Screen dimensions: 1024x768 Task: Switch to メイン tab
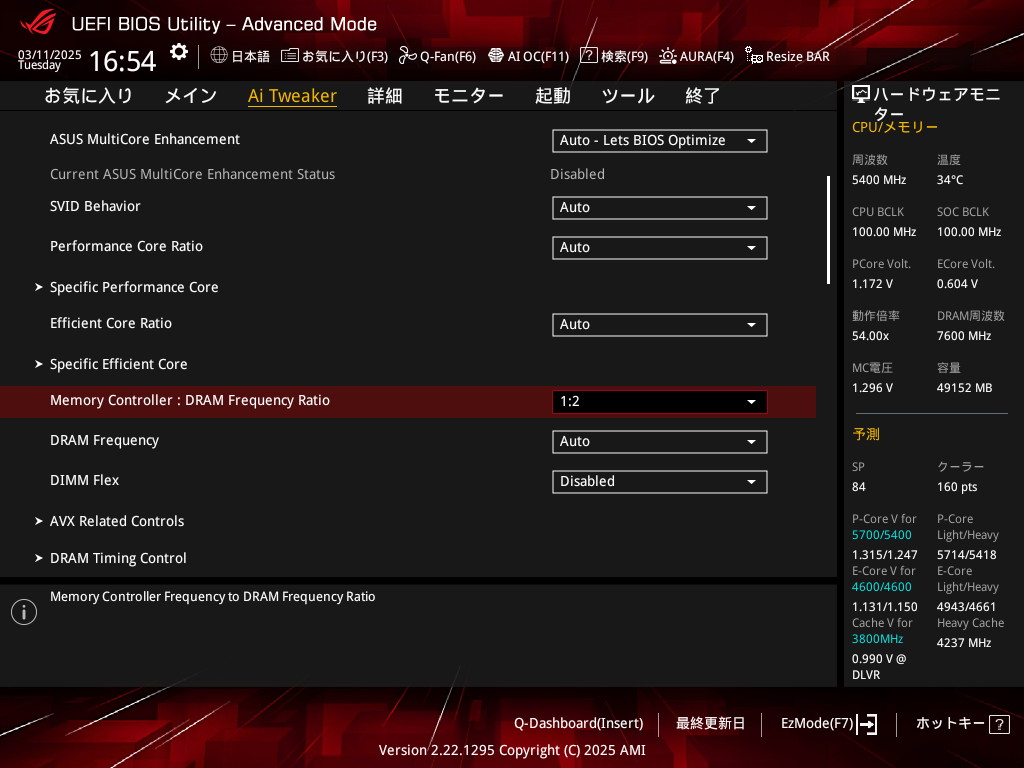tap(191, 96)
